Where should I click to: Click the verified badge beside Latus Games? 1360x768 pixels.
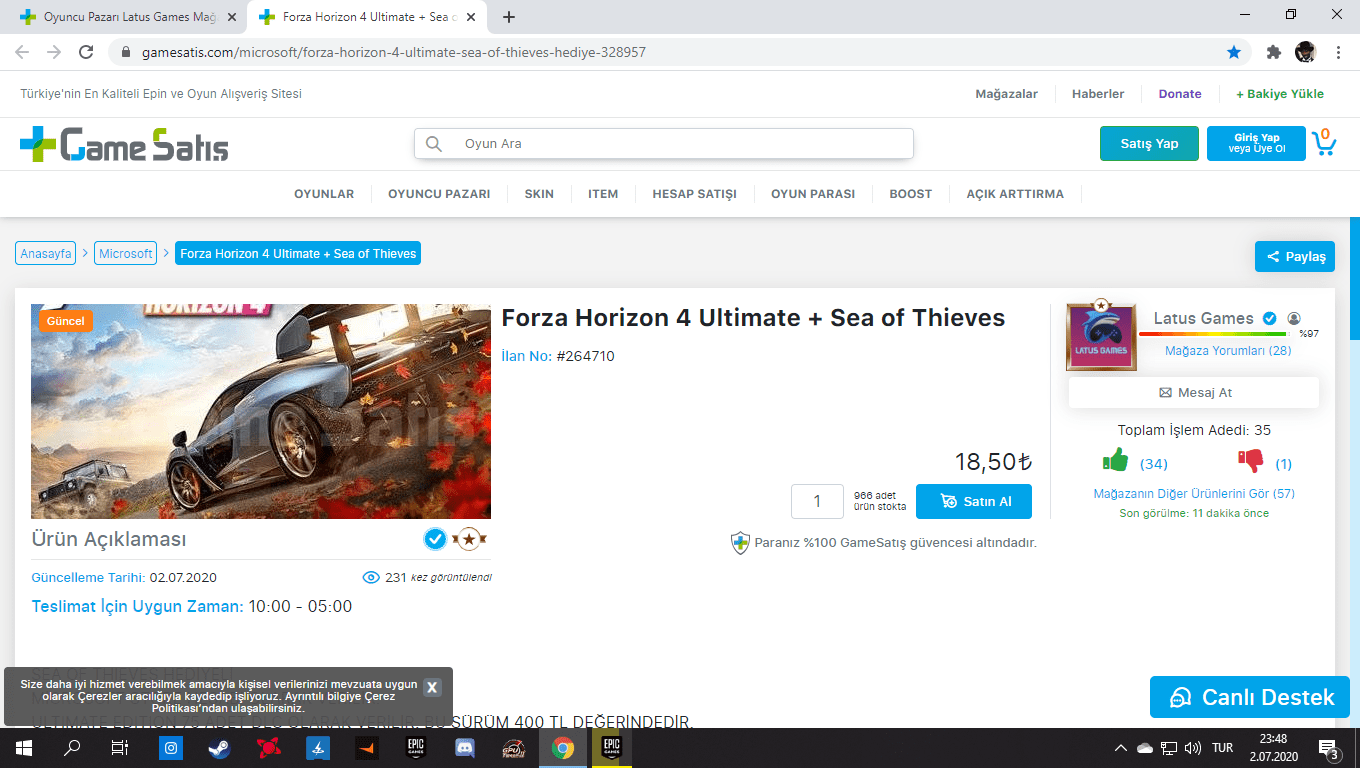coord(1270,318)
